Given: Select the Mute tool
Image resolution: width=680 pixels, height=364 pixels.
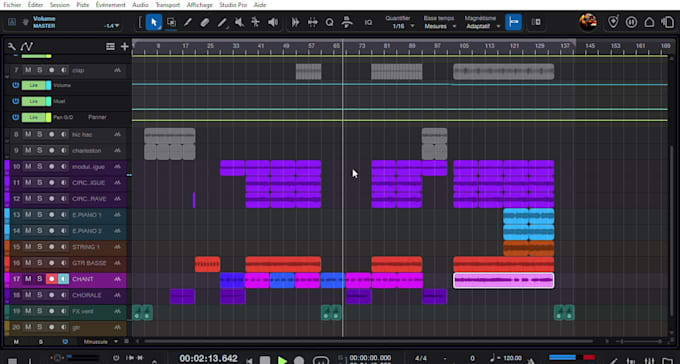Looking at the screenshot, I should click(x=239, y=22).
